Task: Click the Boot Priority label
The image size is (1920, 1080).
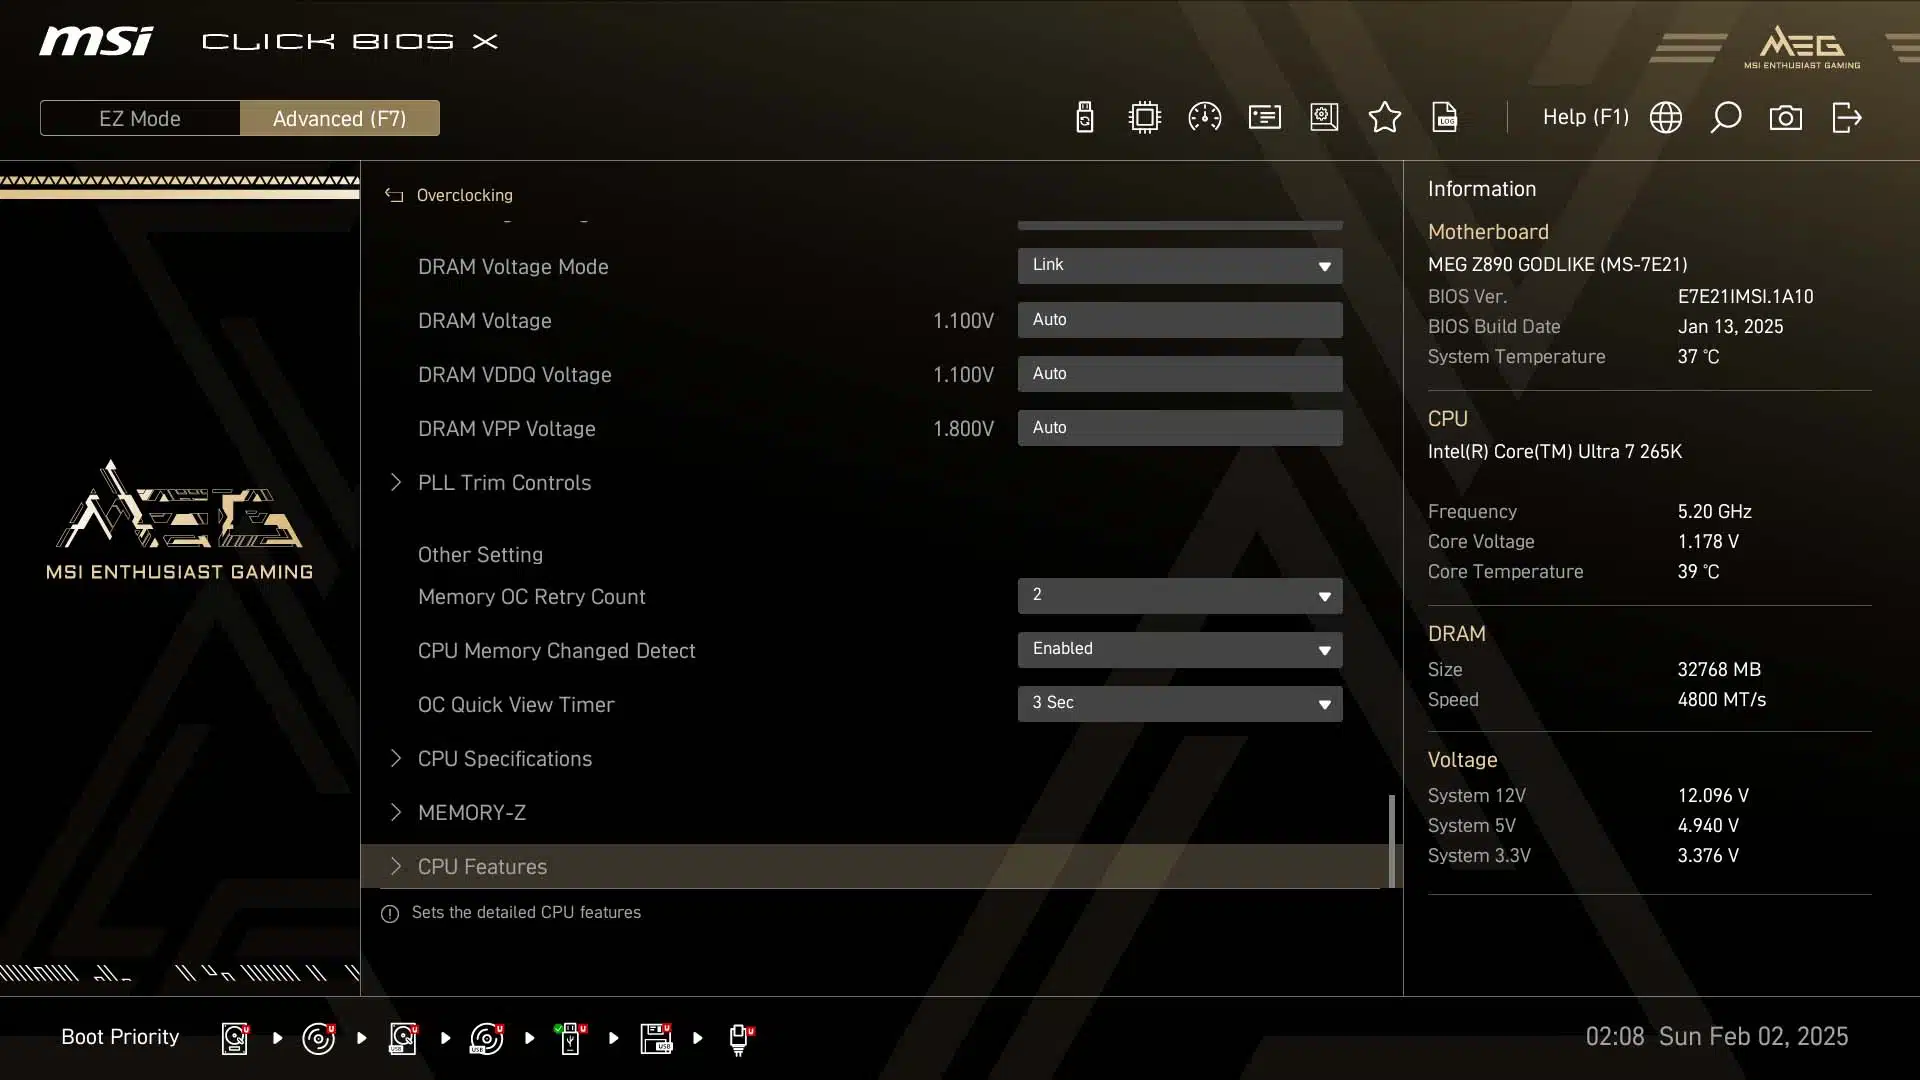Action: [120, 1037]
